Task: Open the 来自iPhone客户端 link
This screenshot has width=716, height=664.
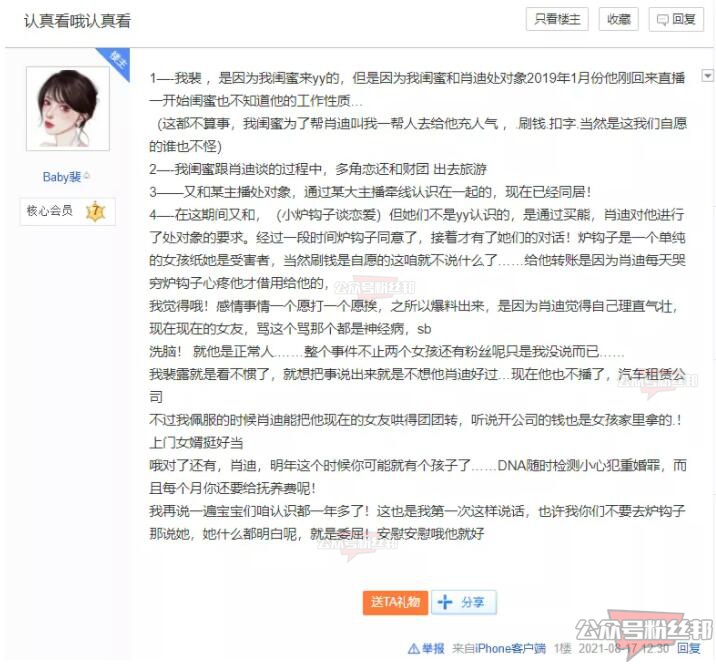Action: coord(499,648)
